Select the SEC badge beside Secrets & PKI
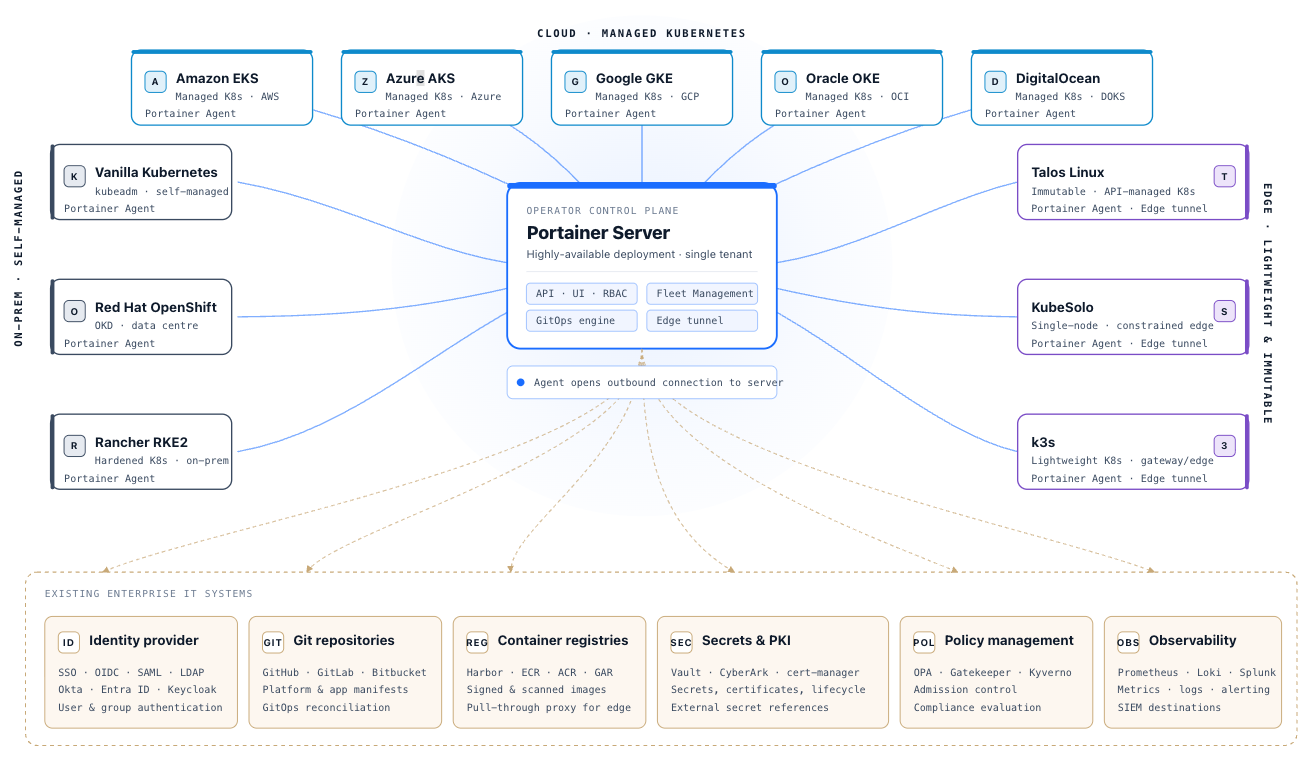 [681, 643]
